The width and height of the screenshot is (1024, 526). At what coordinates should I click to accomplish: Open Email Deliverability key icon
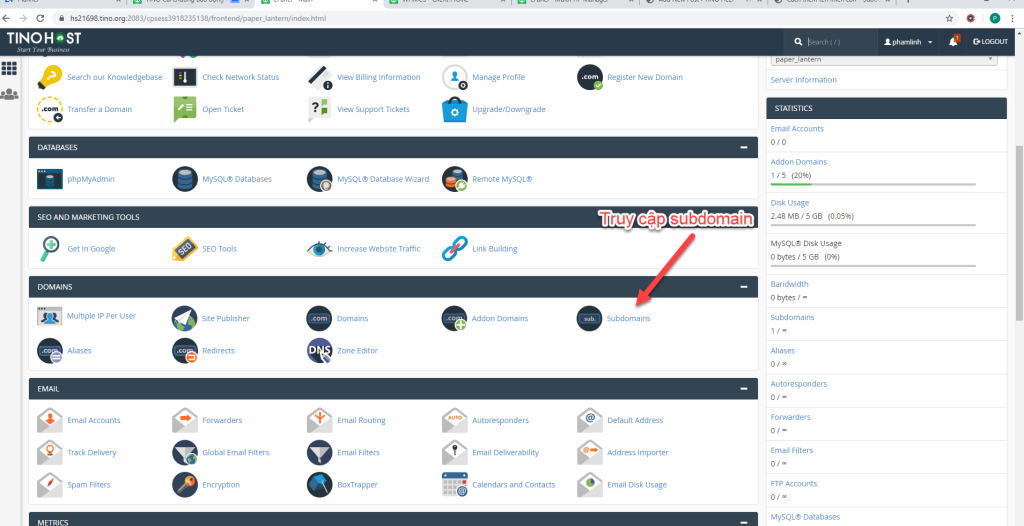(455, 452)
